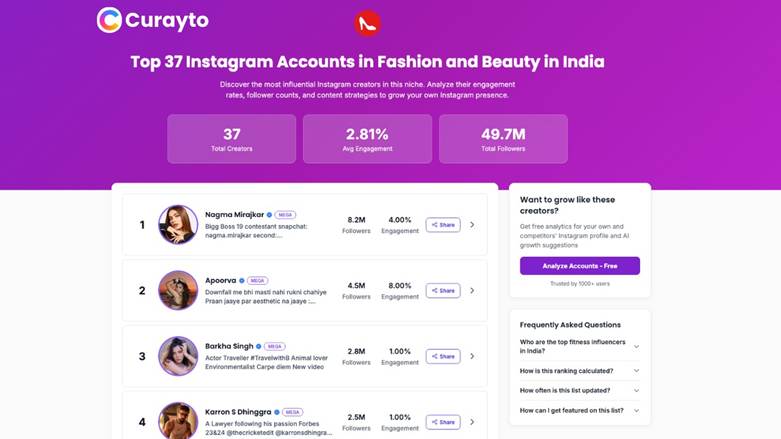Viewport: 781px width, 439px height.
Task: Open Apoorva's profile chevron arrow
Action: (472, 291)
